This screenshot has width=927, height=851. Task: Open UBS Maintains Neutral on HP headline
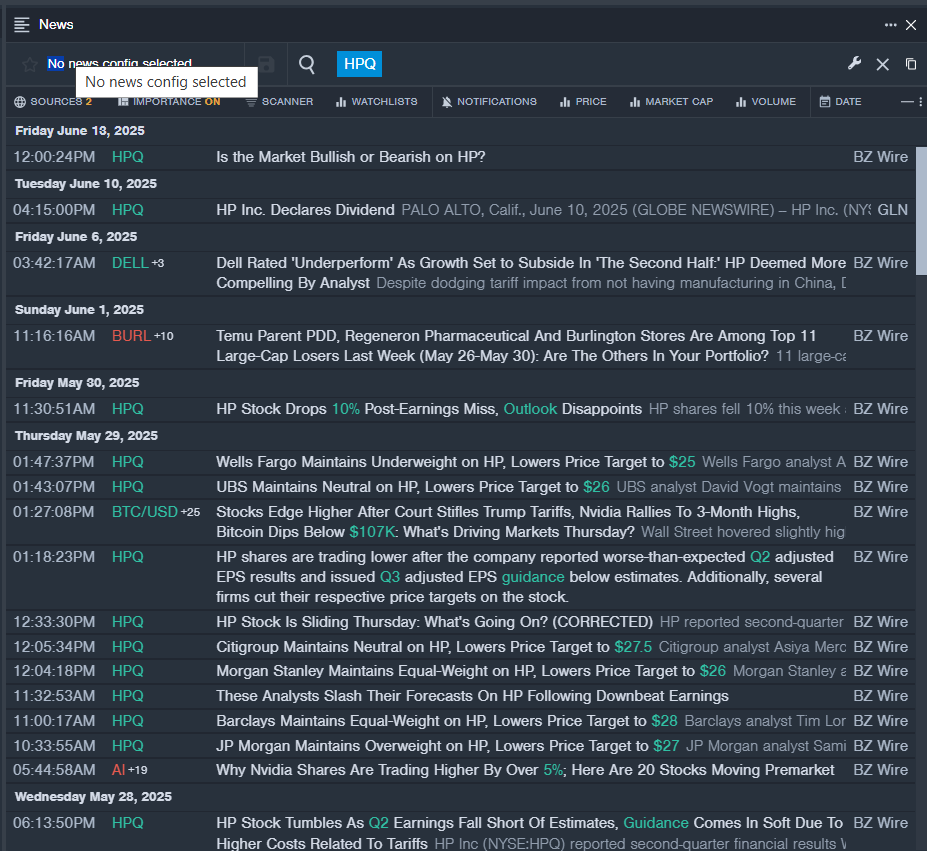coord(413,487)
